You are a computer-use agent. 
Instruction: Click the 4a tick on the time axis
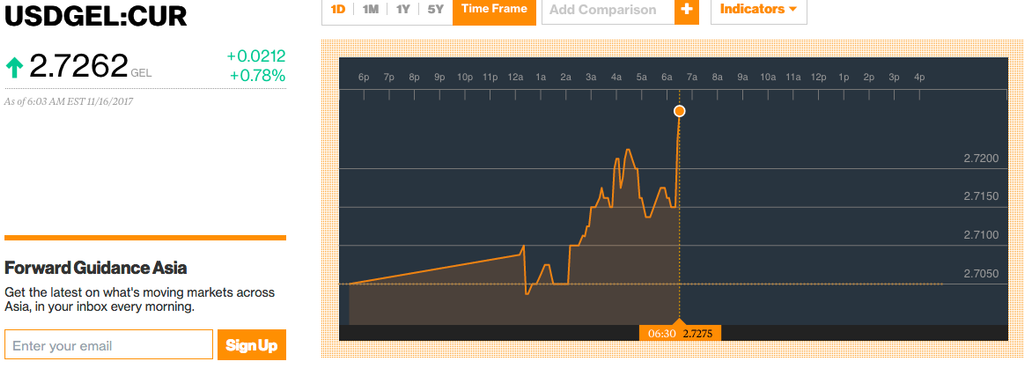click(616, 78)
